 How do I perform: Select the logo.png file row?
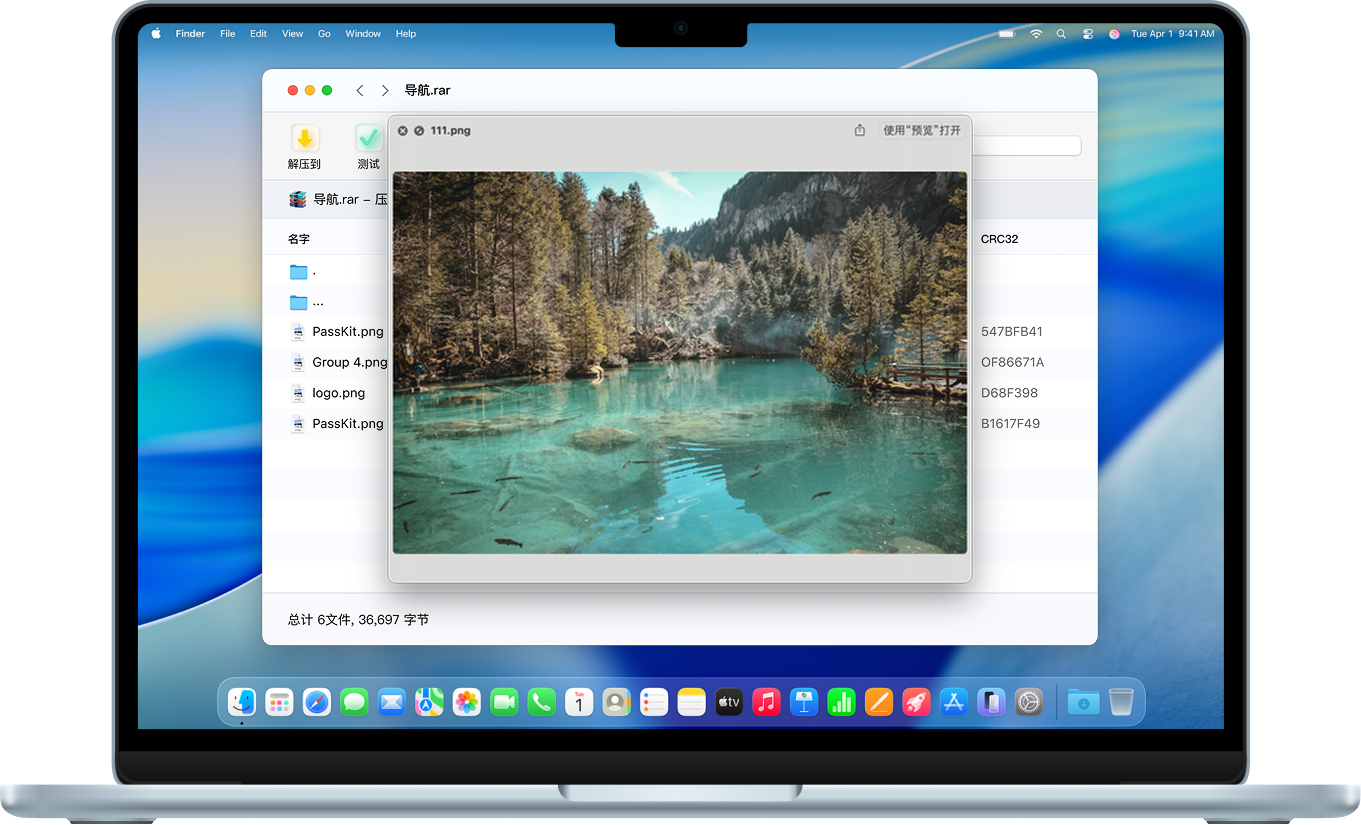[x=338, y=393]
